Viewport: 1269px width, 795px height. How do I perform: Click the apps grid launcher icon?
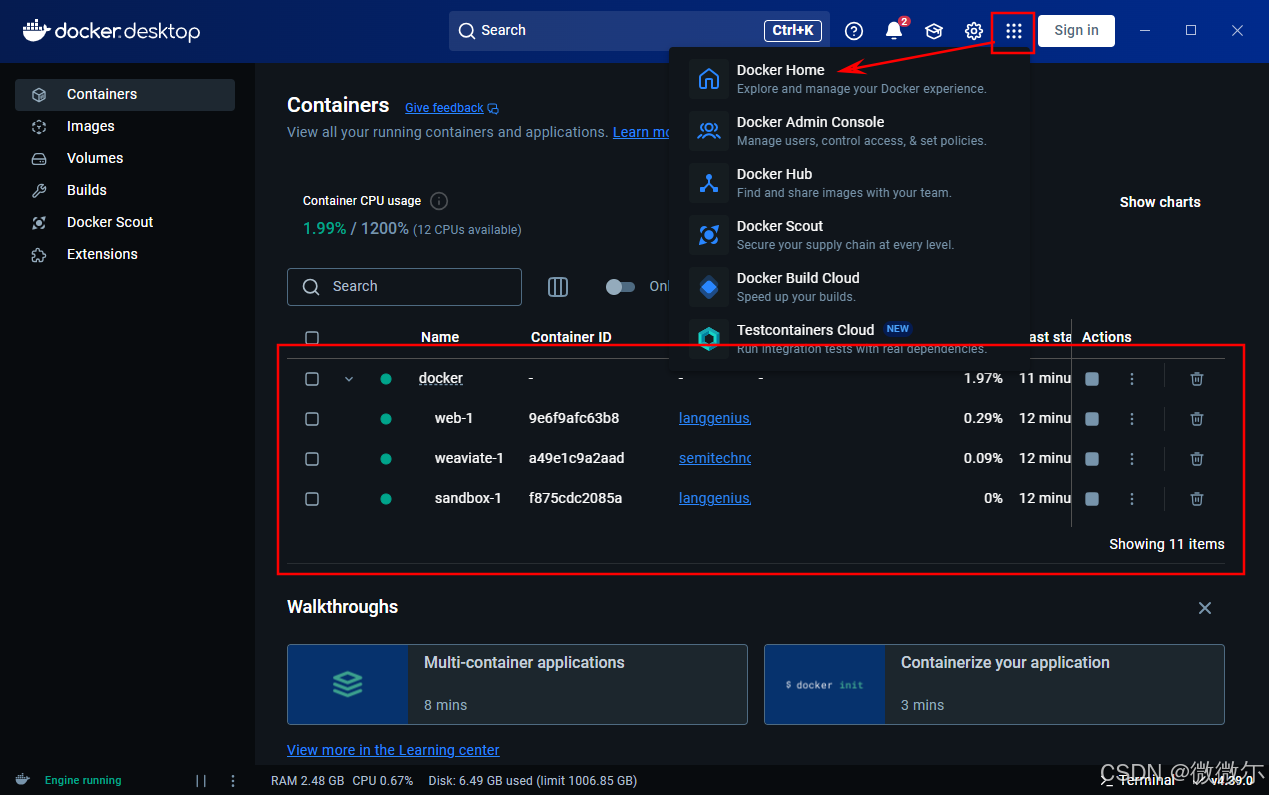1013,31
